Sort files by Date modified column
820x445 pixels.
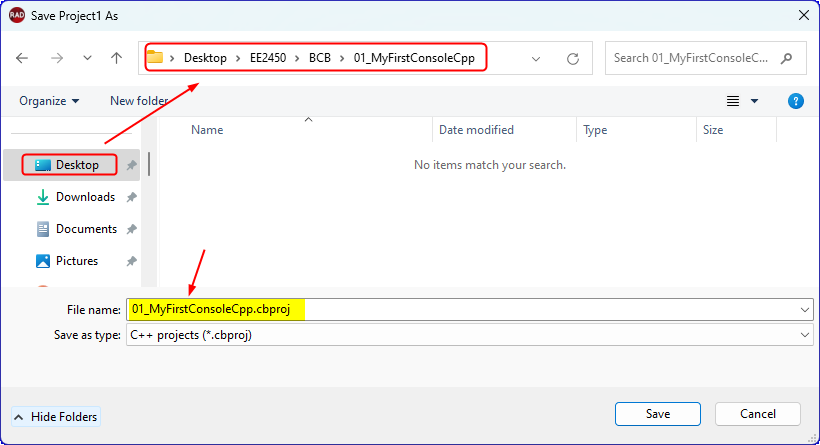tap(476, 130)
